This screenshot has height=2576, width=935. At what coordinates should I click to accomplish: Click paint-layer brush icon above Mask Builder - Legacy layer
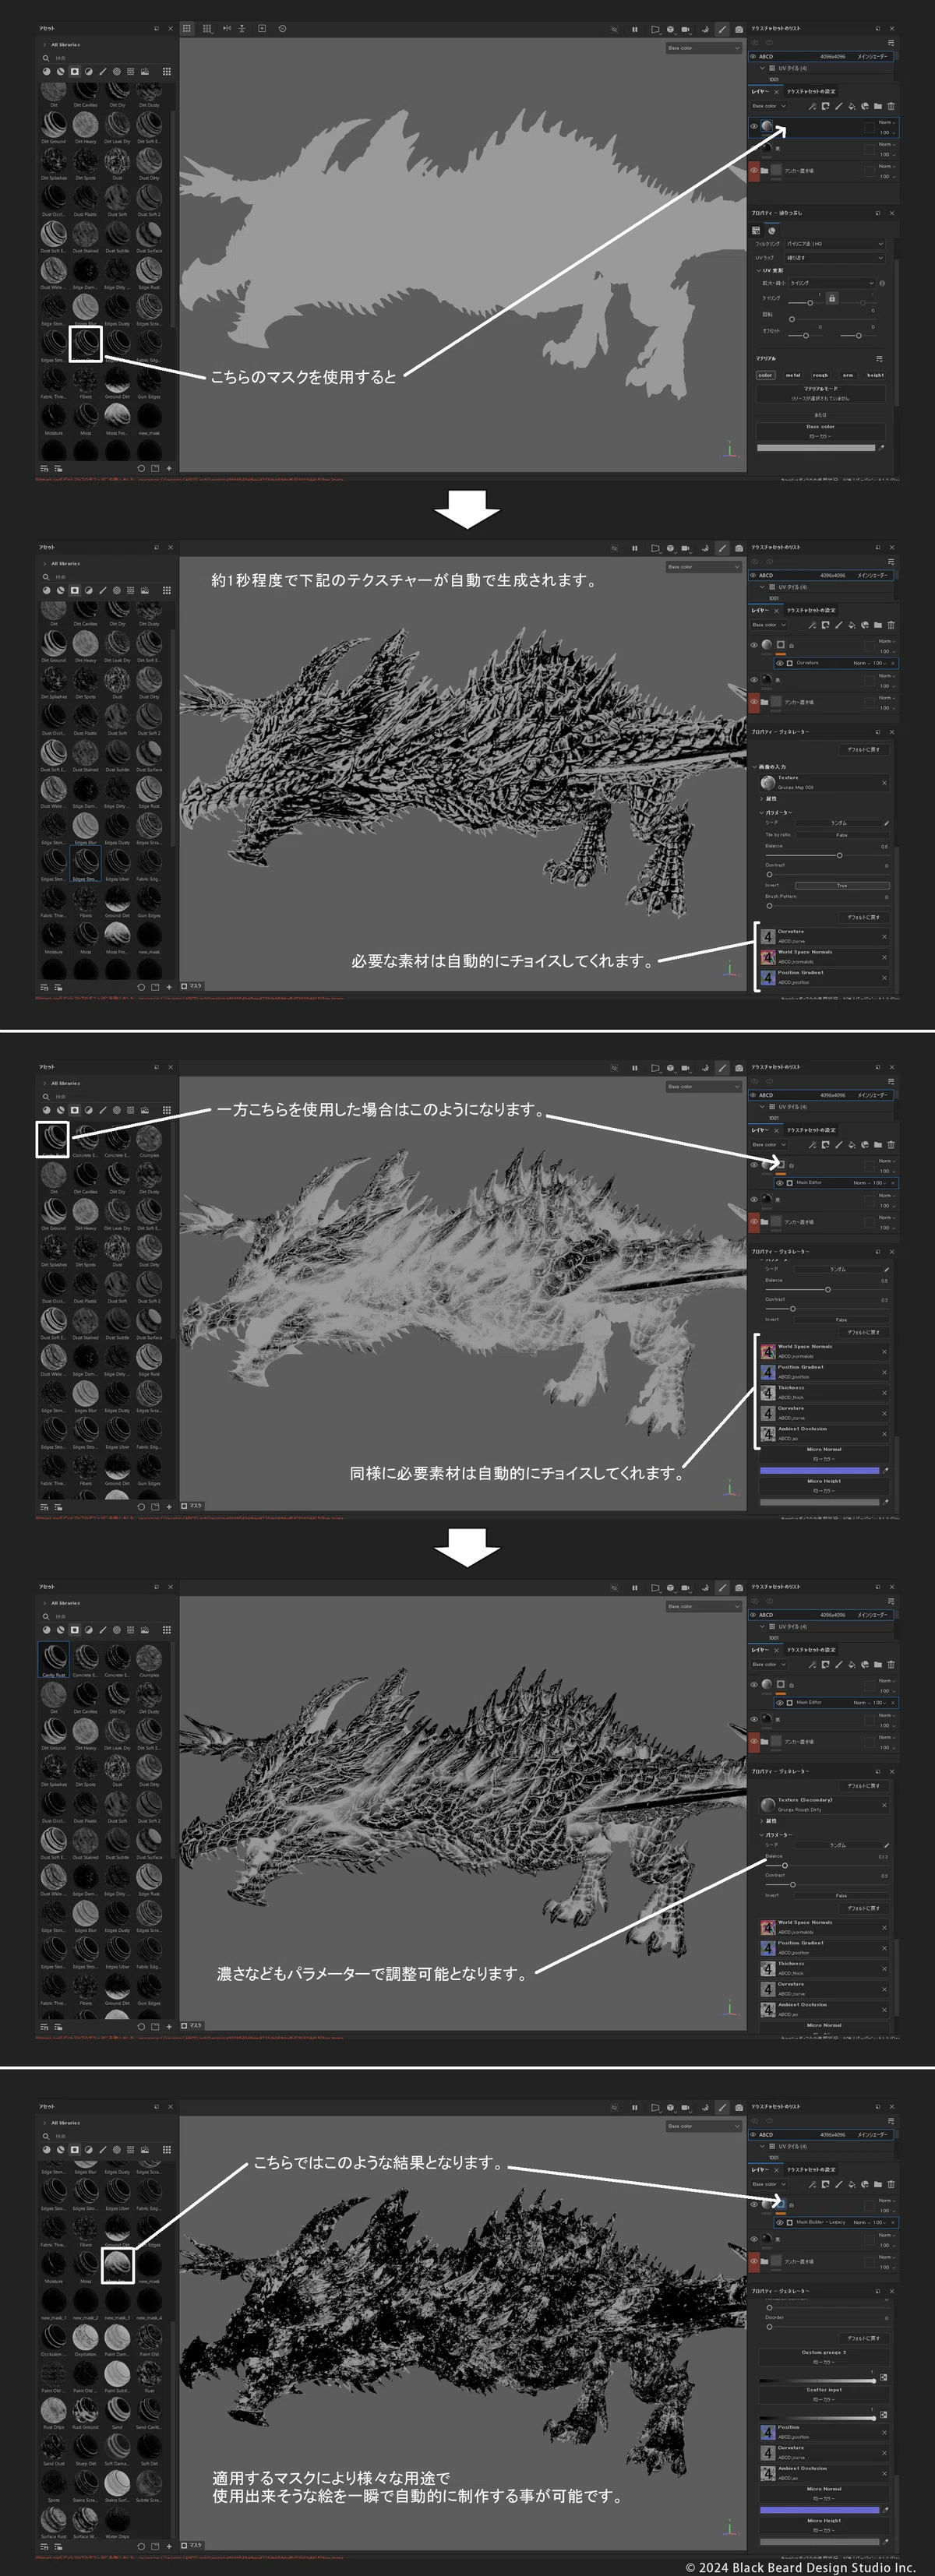tap(839, 2185)
